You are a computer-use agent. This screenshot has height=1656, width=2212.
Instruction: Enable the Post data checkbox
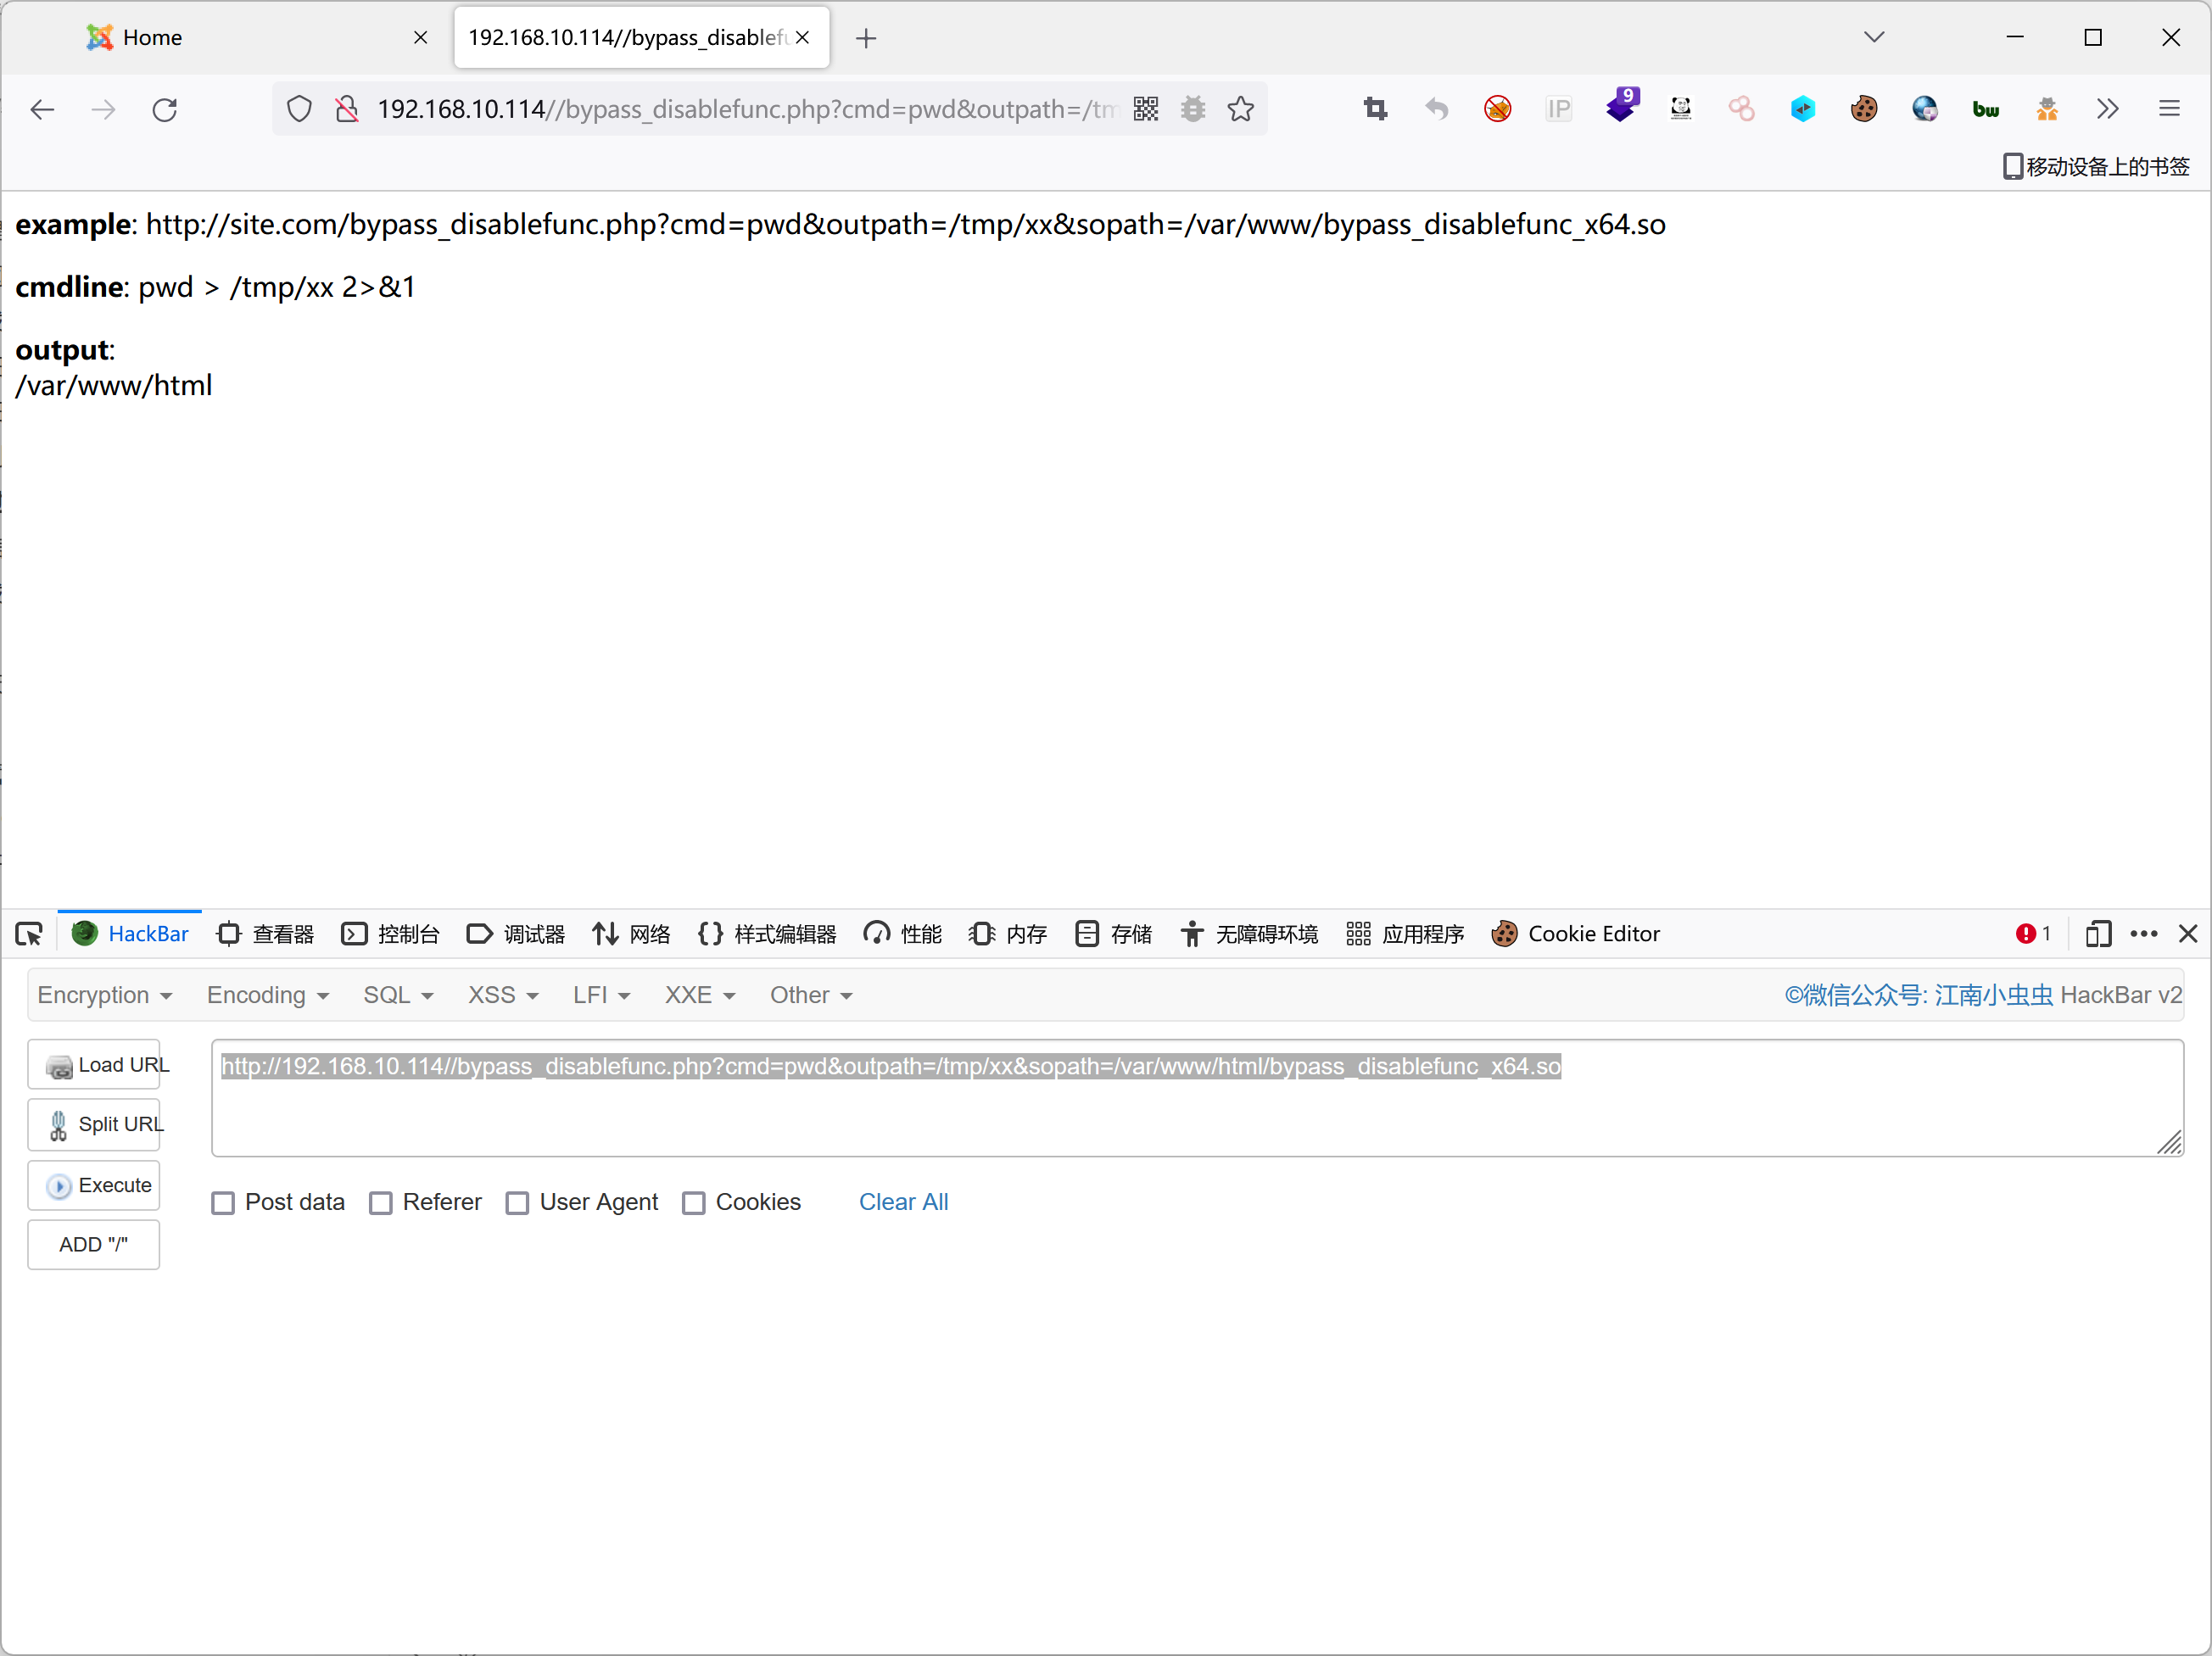click(223, 1203)
